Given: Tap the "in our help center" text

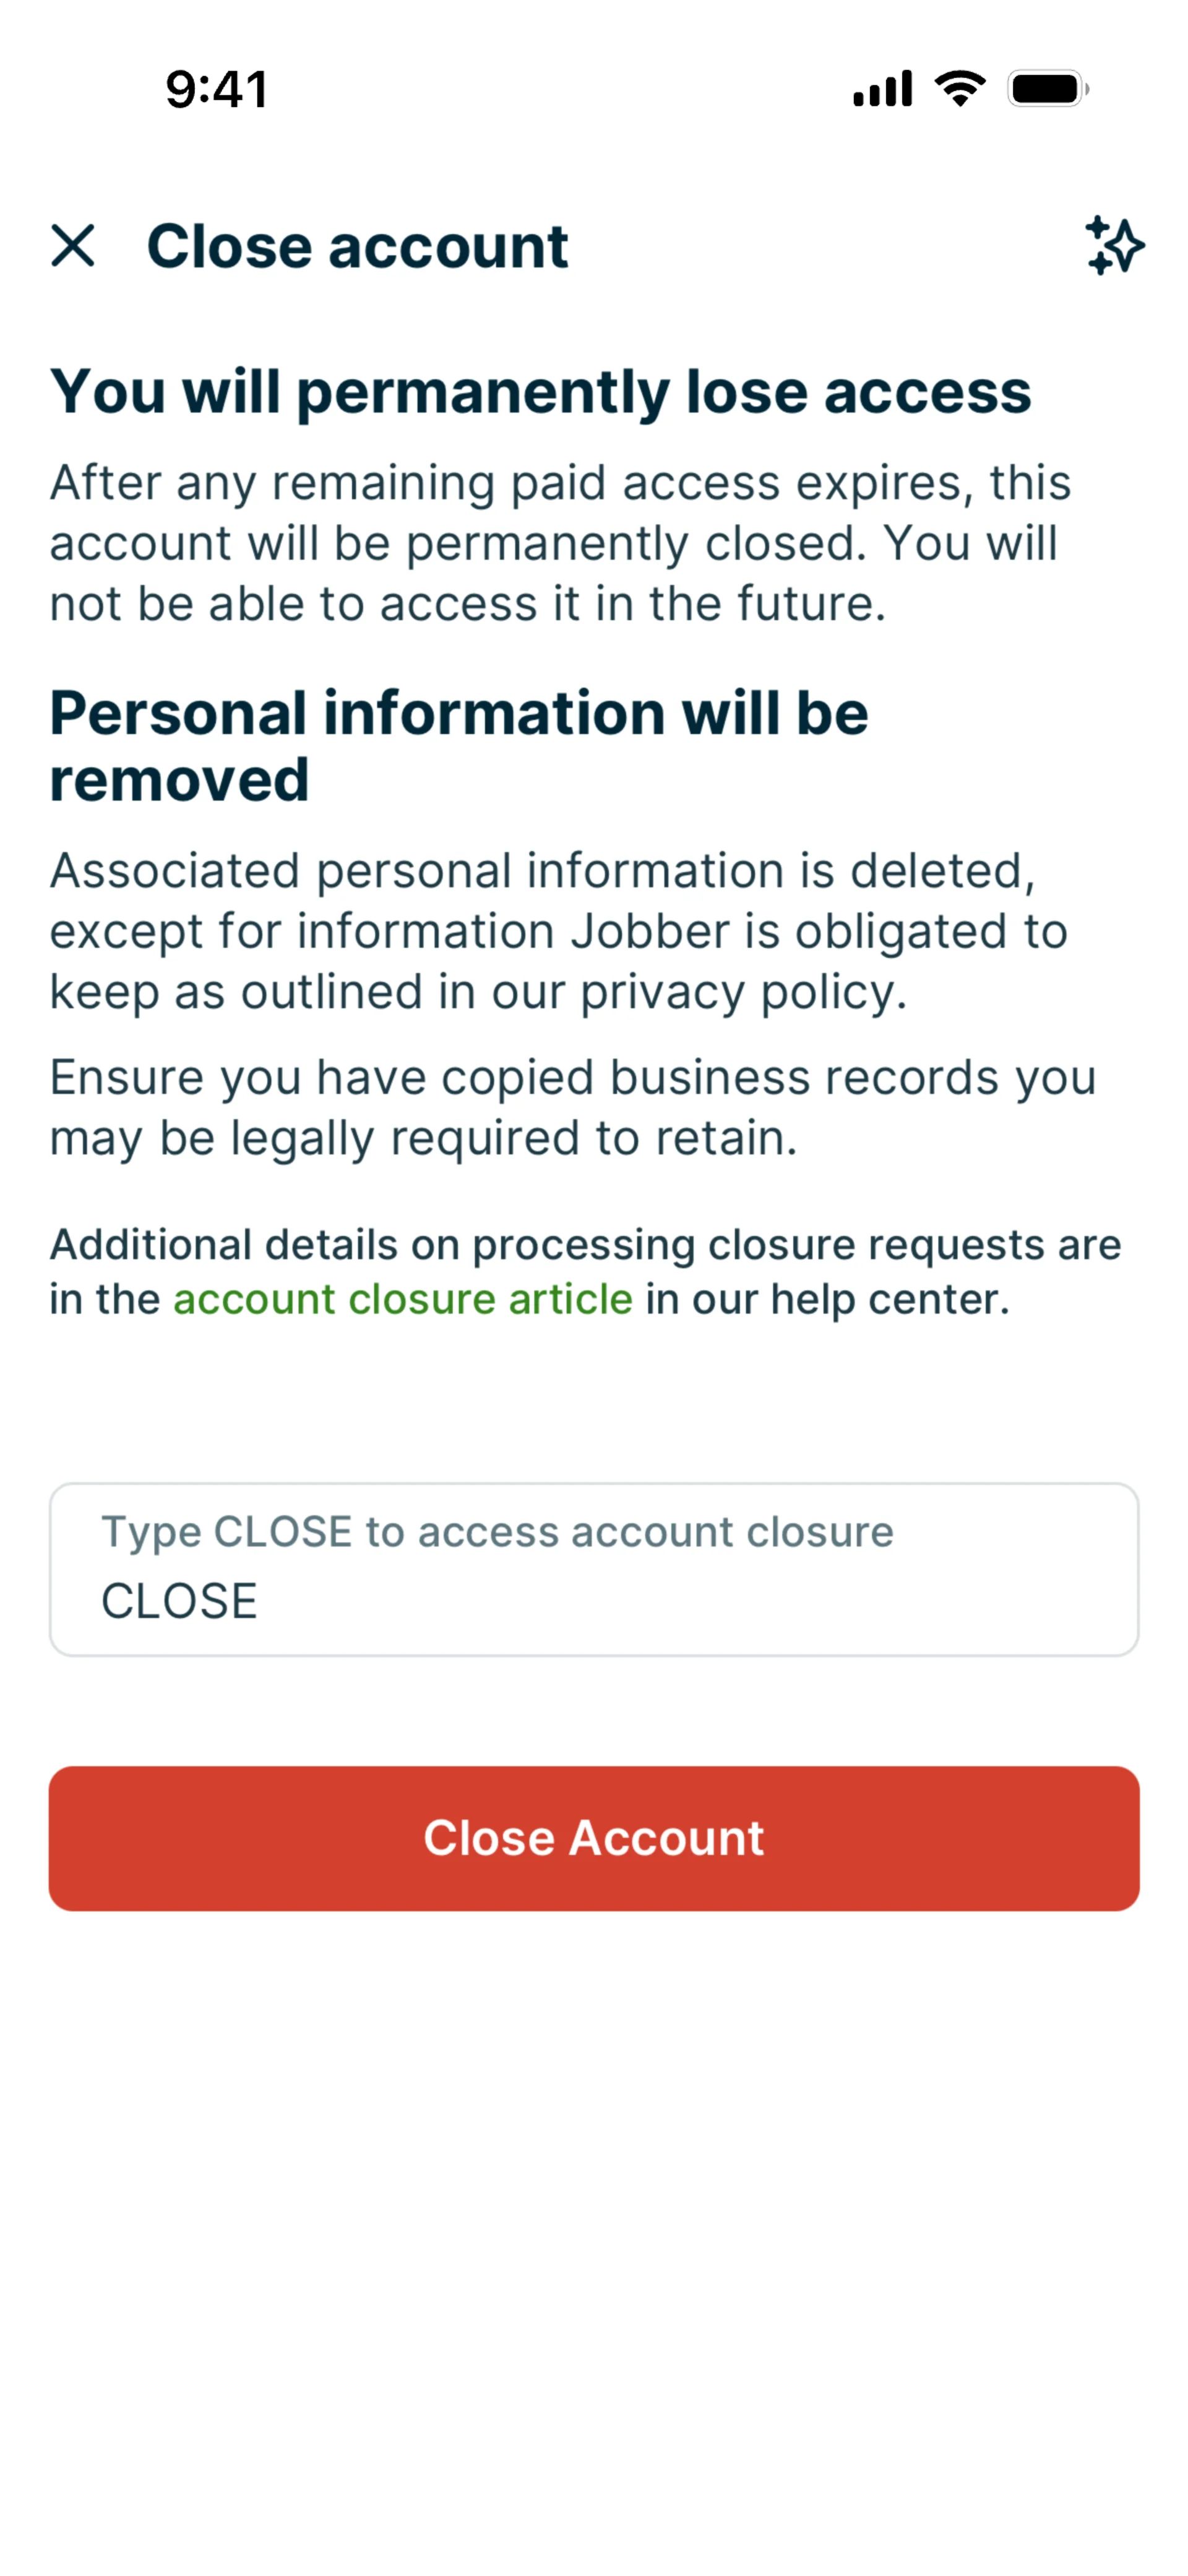Looking at the screenshot, I should 827,1299.
